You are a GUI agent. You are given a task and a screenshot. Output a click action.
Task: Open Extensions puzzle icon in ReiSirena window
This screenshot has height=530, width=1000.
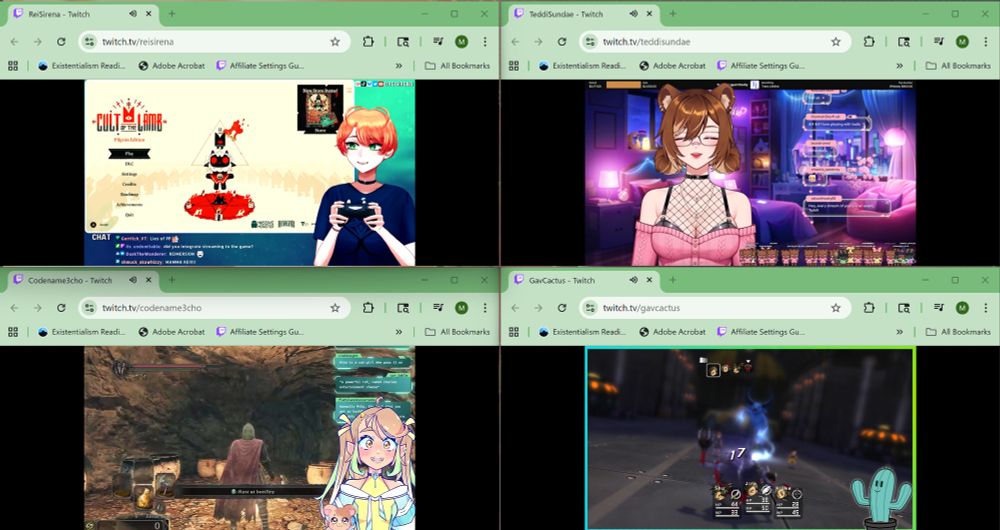click(x=368, y=41)
